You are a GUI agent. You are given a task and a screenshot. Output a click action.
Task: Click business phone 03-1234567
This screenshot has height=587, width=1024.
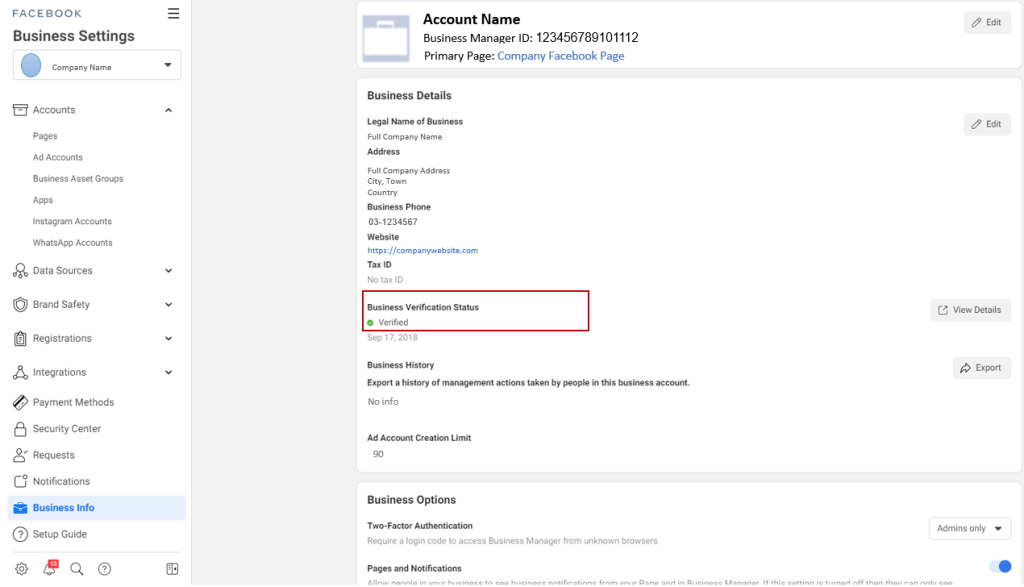[392, 222]
